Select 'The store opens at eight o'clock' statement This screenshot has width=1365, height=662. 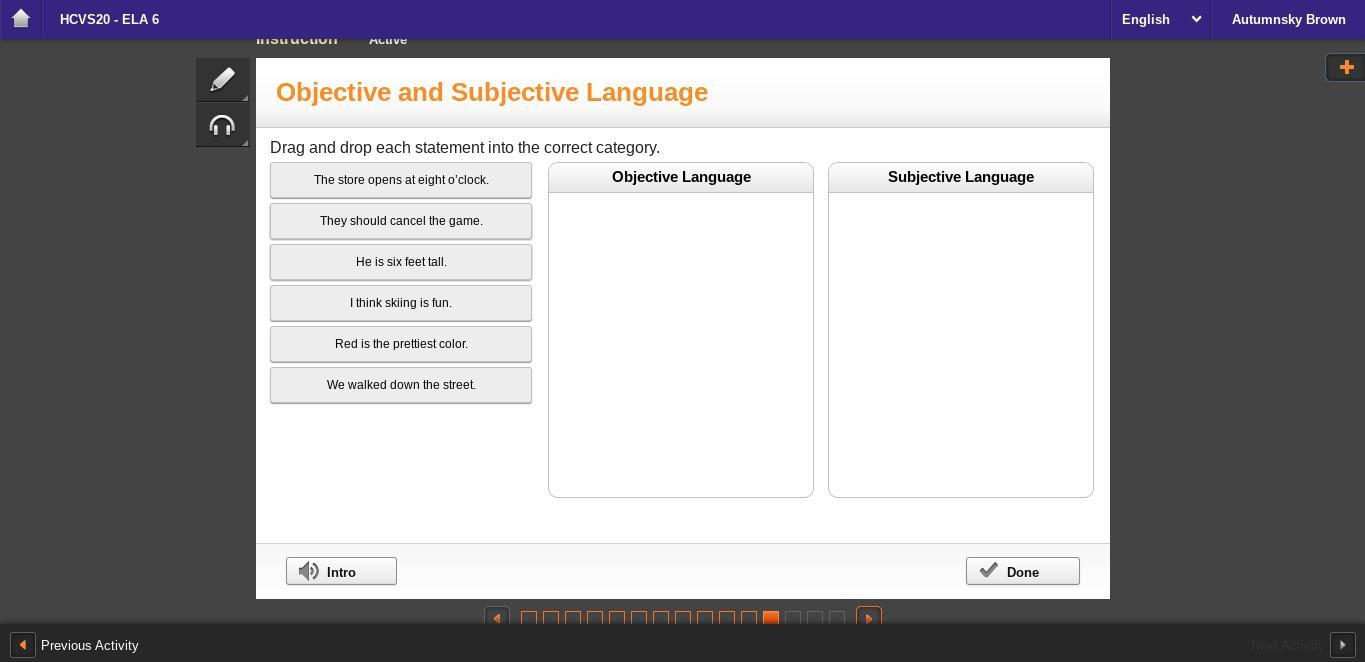[401, 180]
